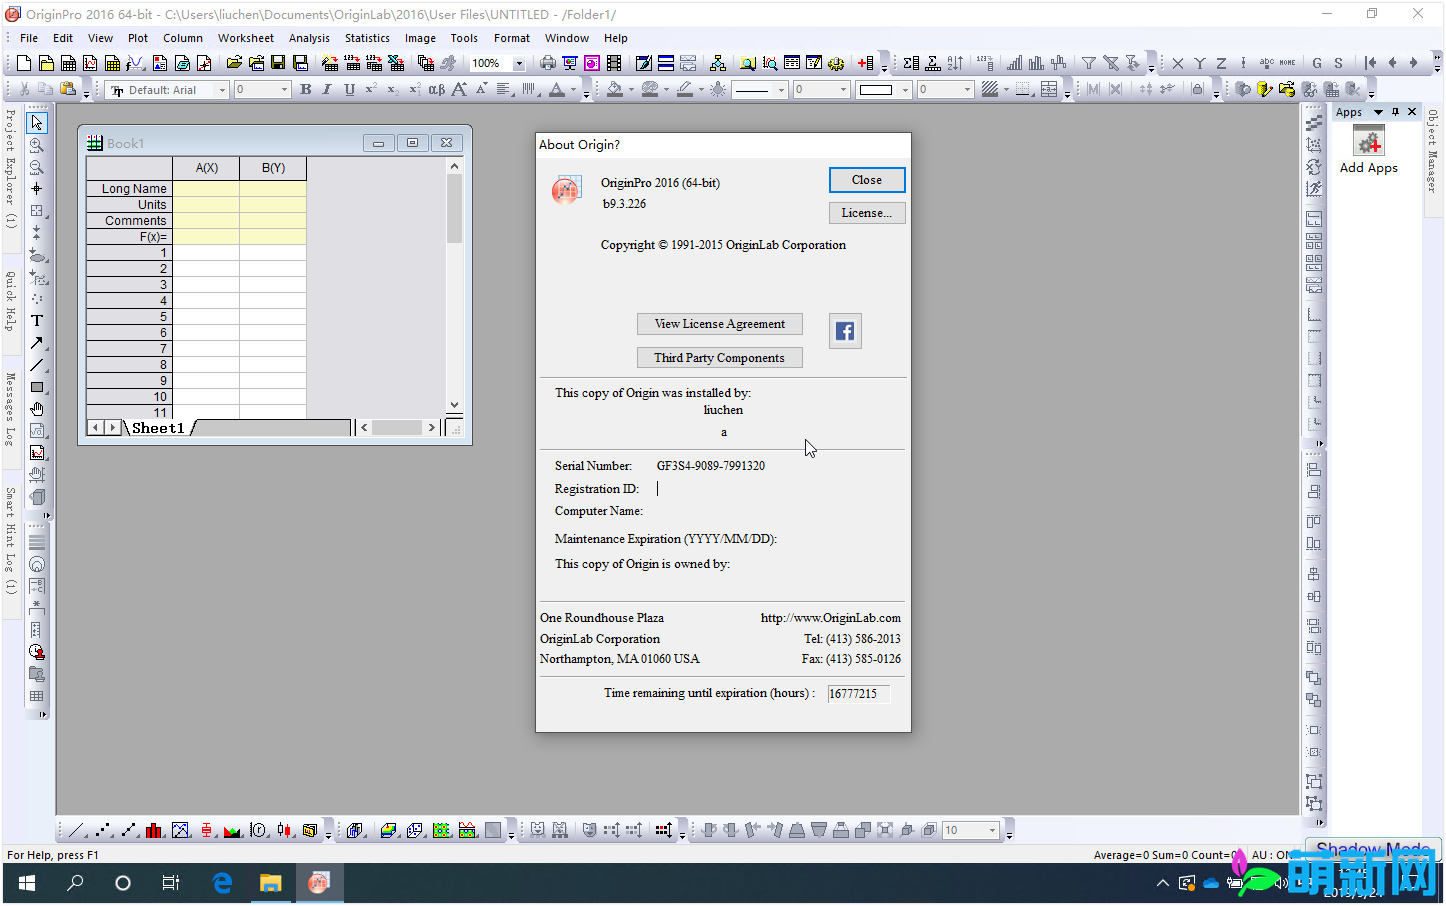Image resolution: width=1446 pixels, height=906 pixels.
Task: Select the Pan hand tool
Action: (37, 409)
